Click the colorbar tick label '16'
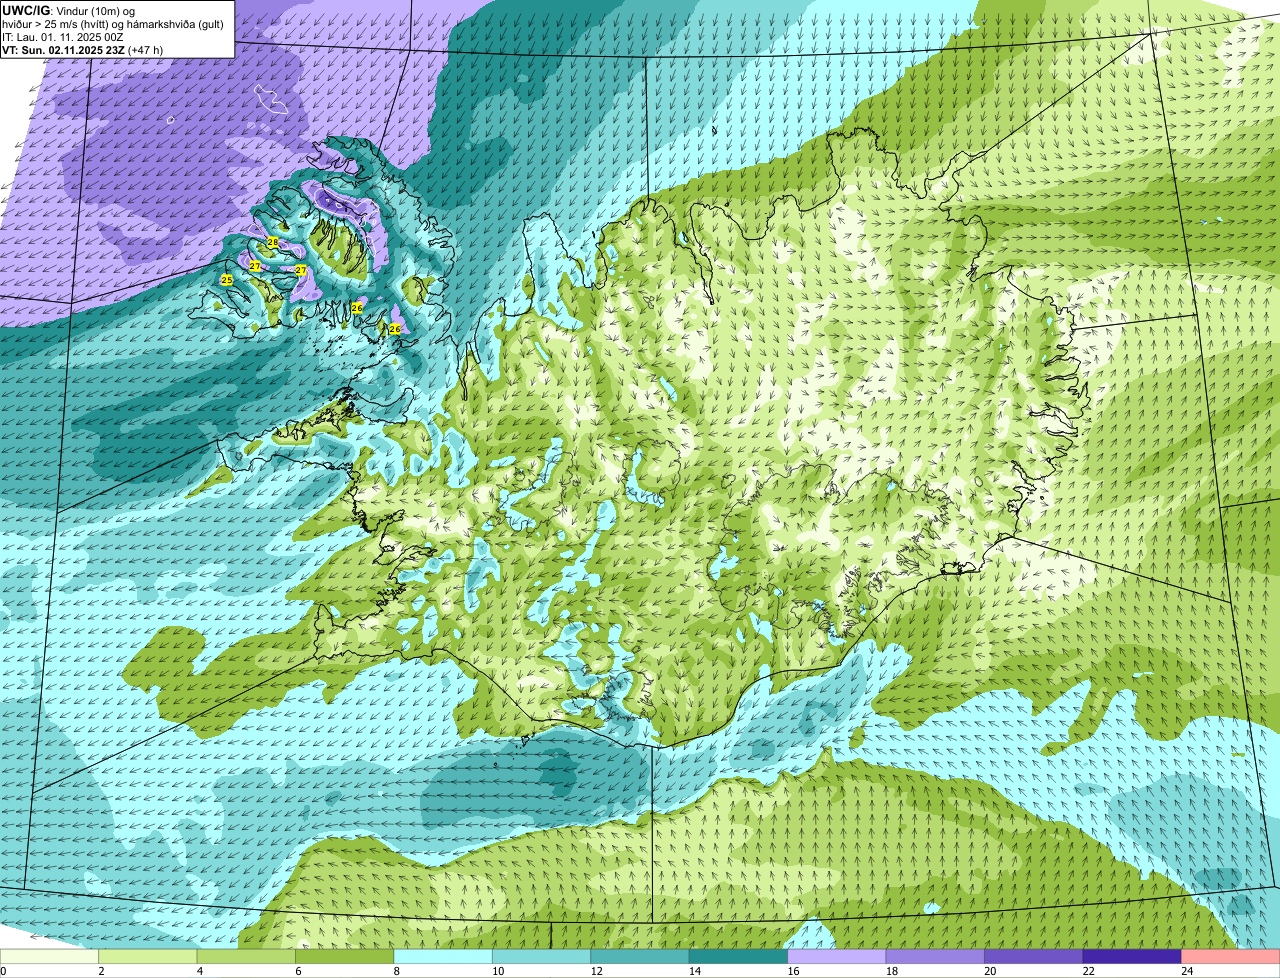This screenshot has width=1280, height=978. coord(793,971)
